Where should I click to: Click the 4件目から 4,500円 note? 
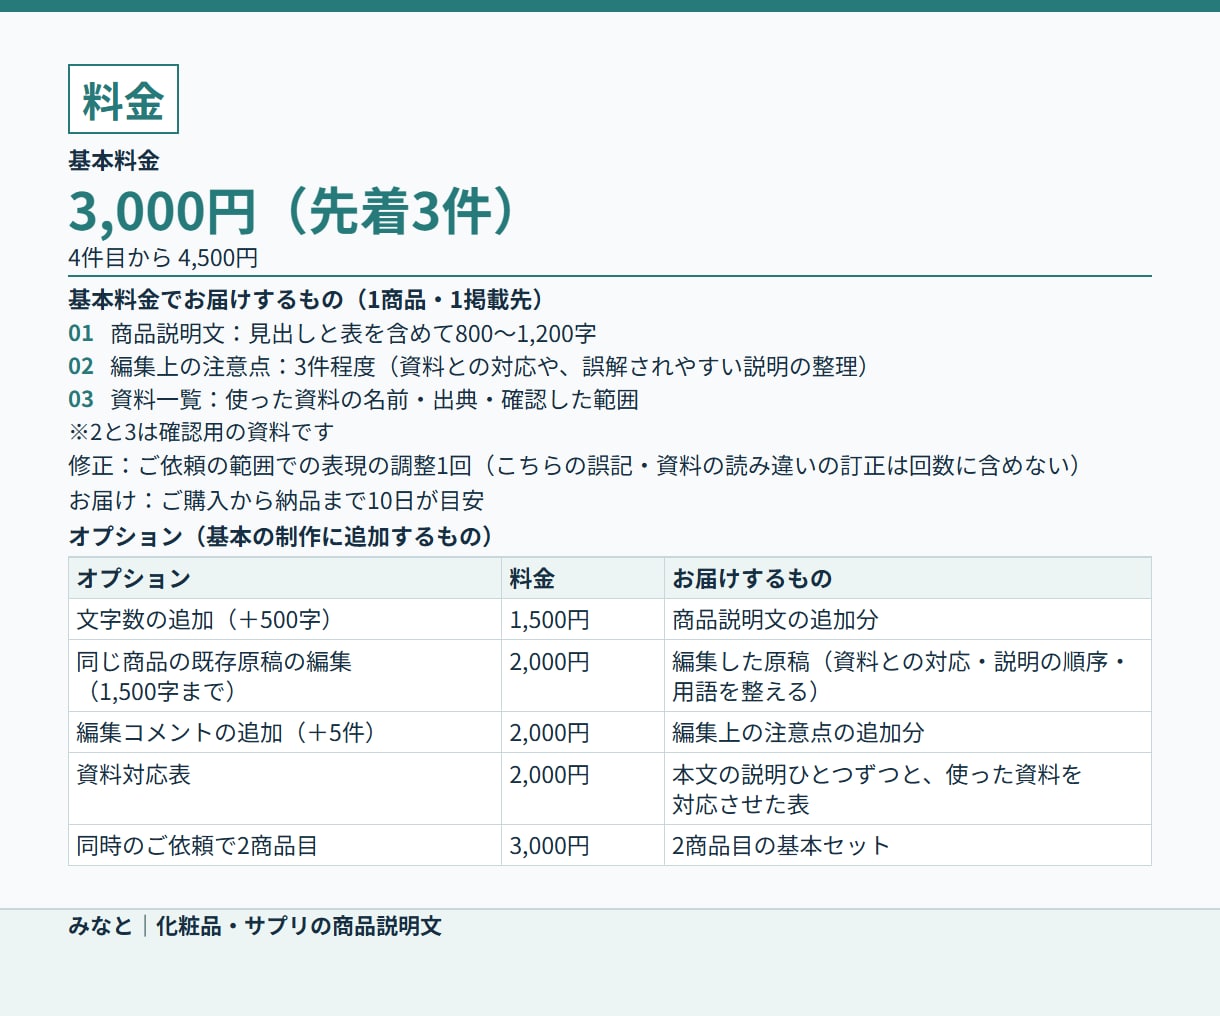tap(163, 258)
